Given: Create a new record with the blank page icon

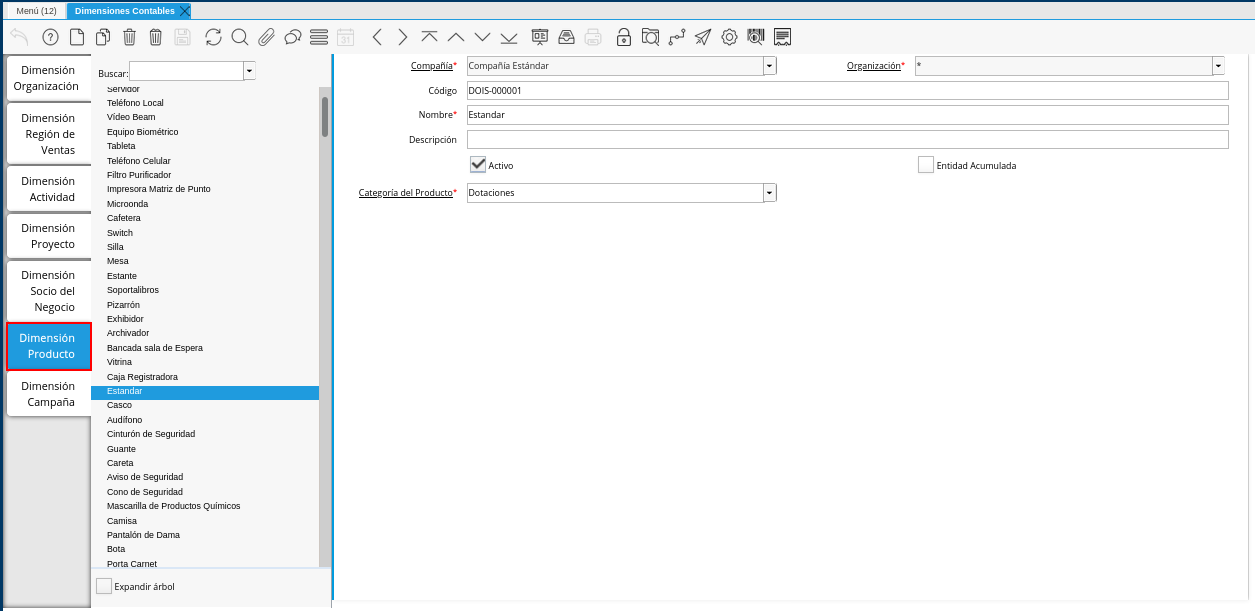Looking at the screenshot, I should coord(77,37).
